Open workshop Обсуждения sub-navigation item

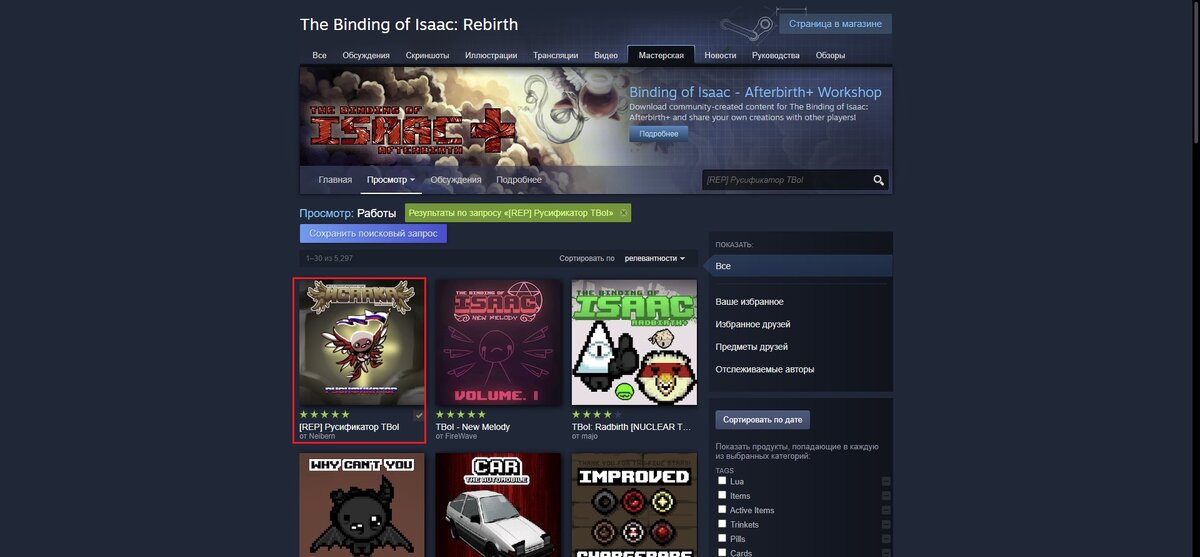(456, 180)
